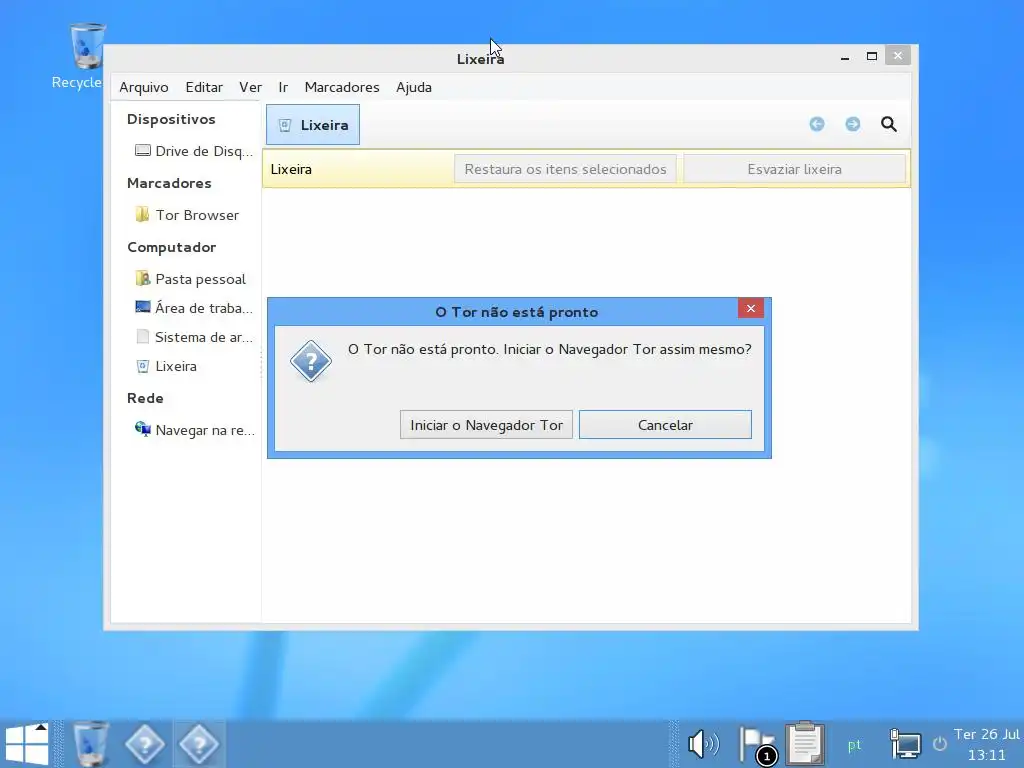Image resolution: width=1024 pixels, height=768 pixels.
Task: Go back with the left arrow icon
Action: [x=816, y=124]
